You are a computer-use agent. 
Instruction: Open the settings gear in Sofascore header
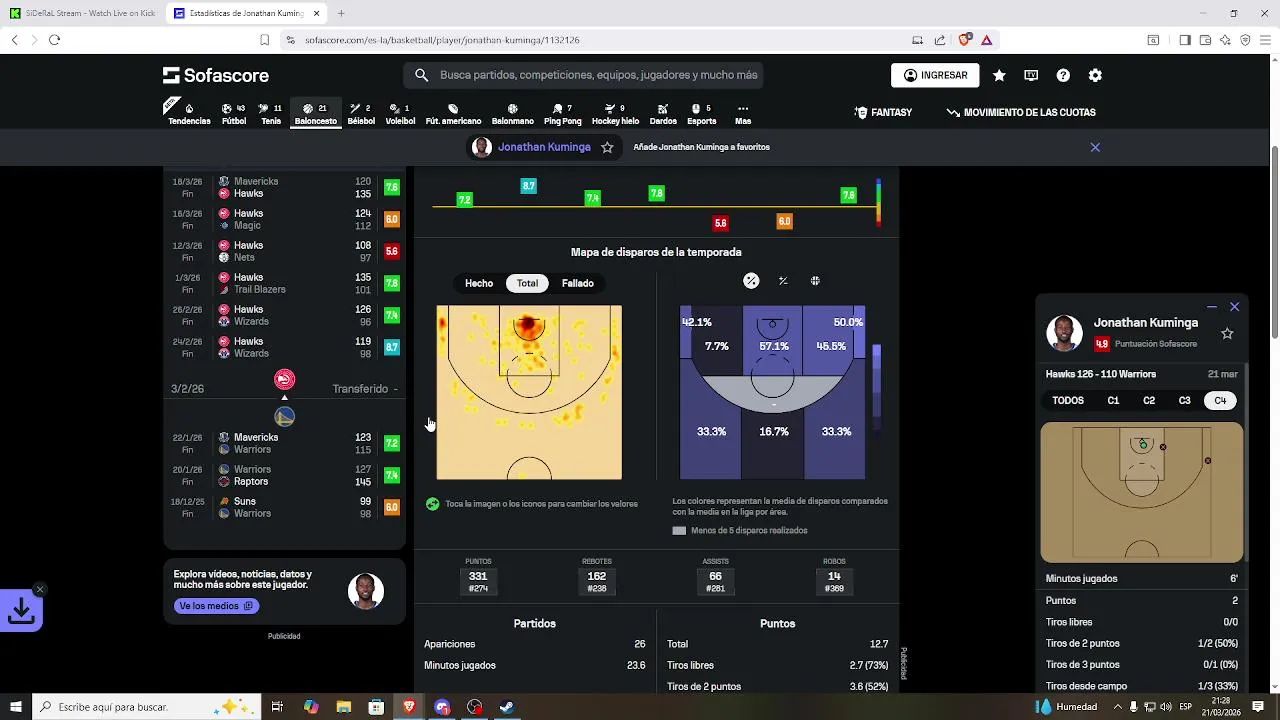pyautogui.click(x=1095, y=75)
